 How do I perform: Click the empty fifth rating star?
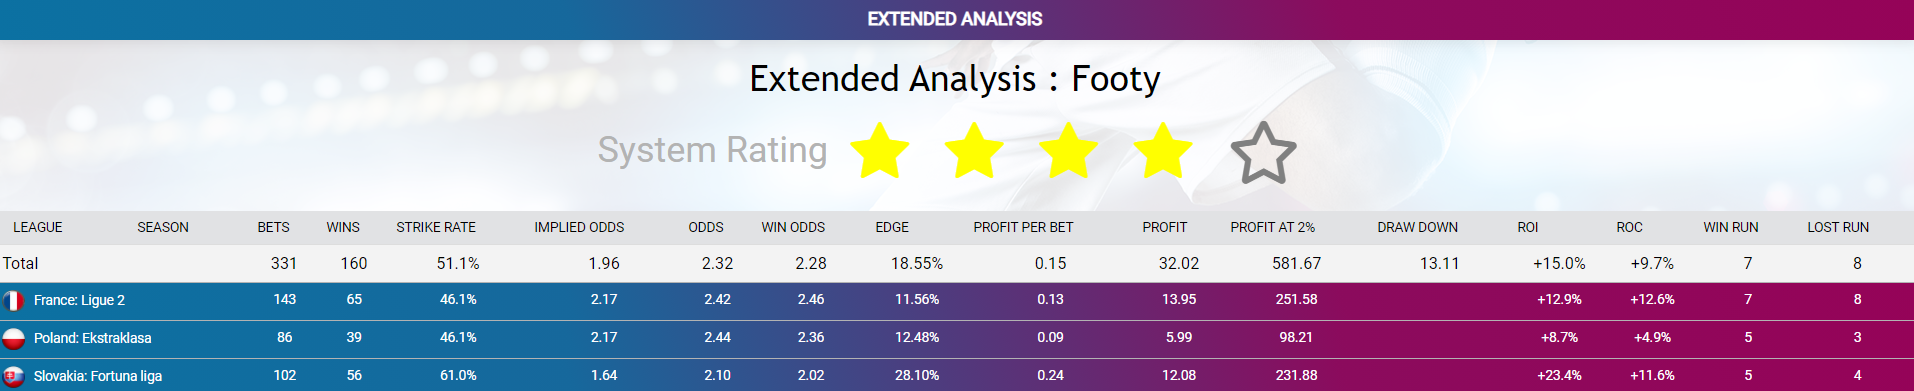tap(1263, 153)
